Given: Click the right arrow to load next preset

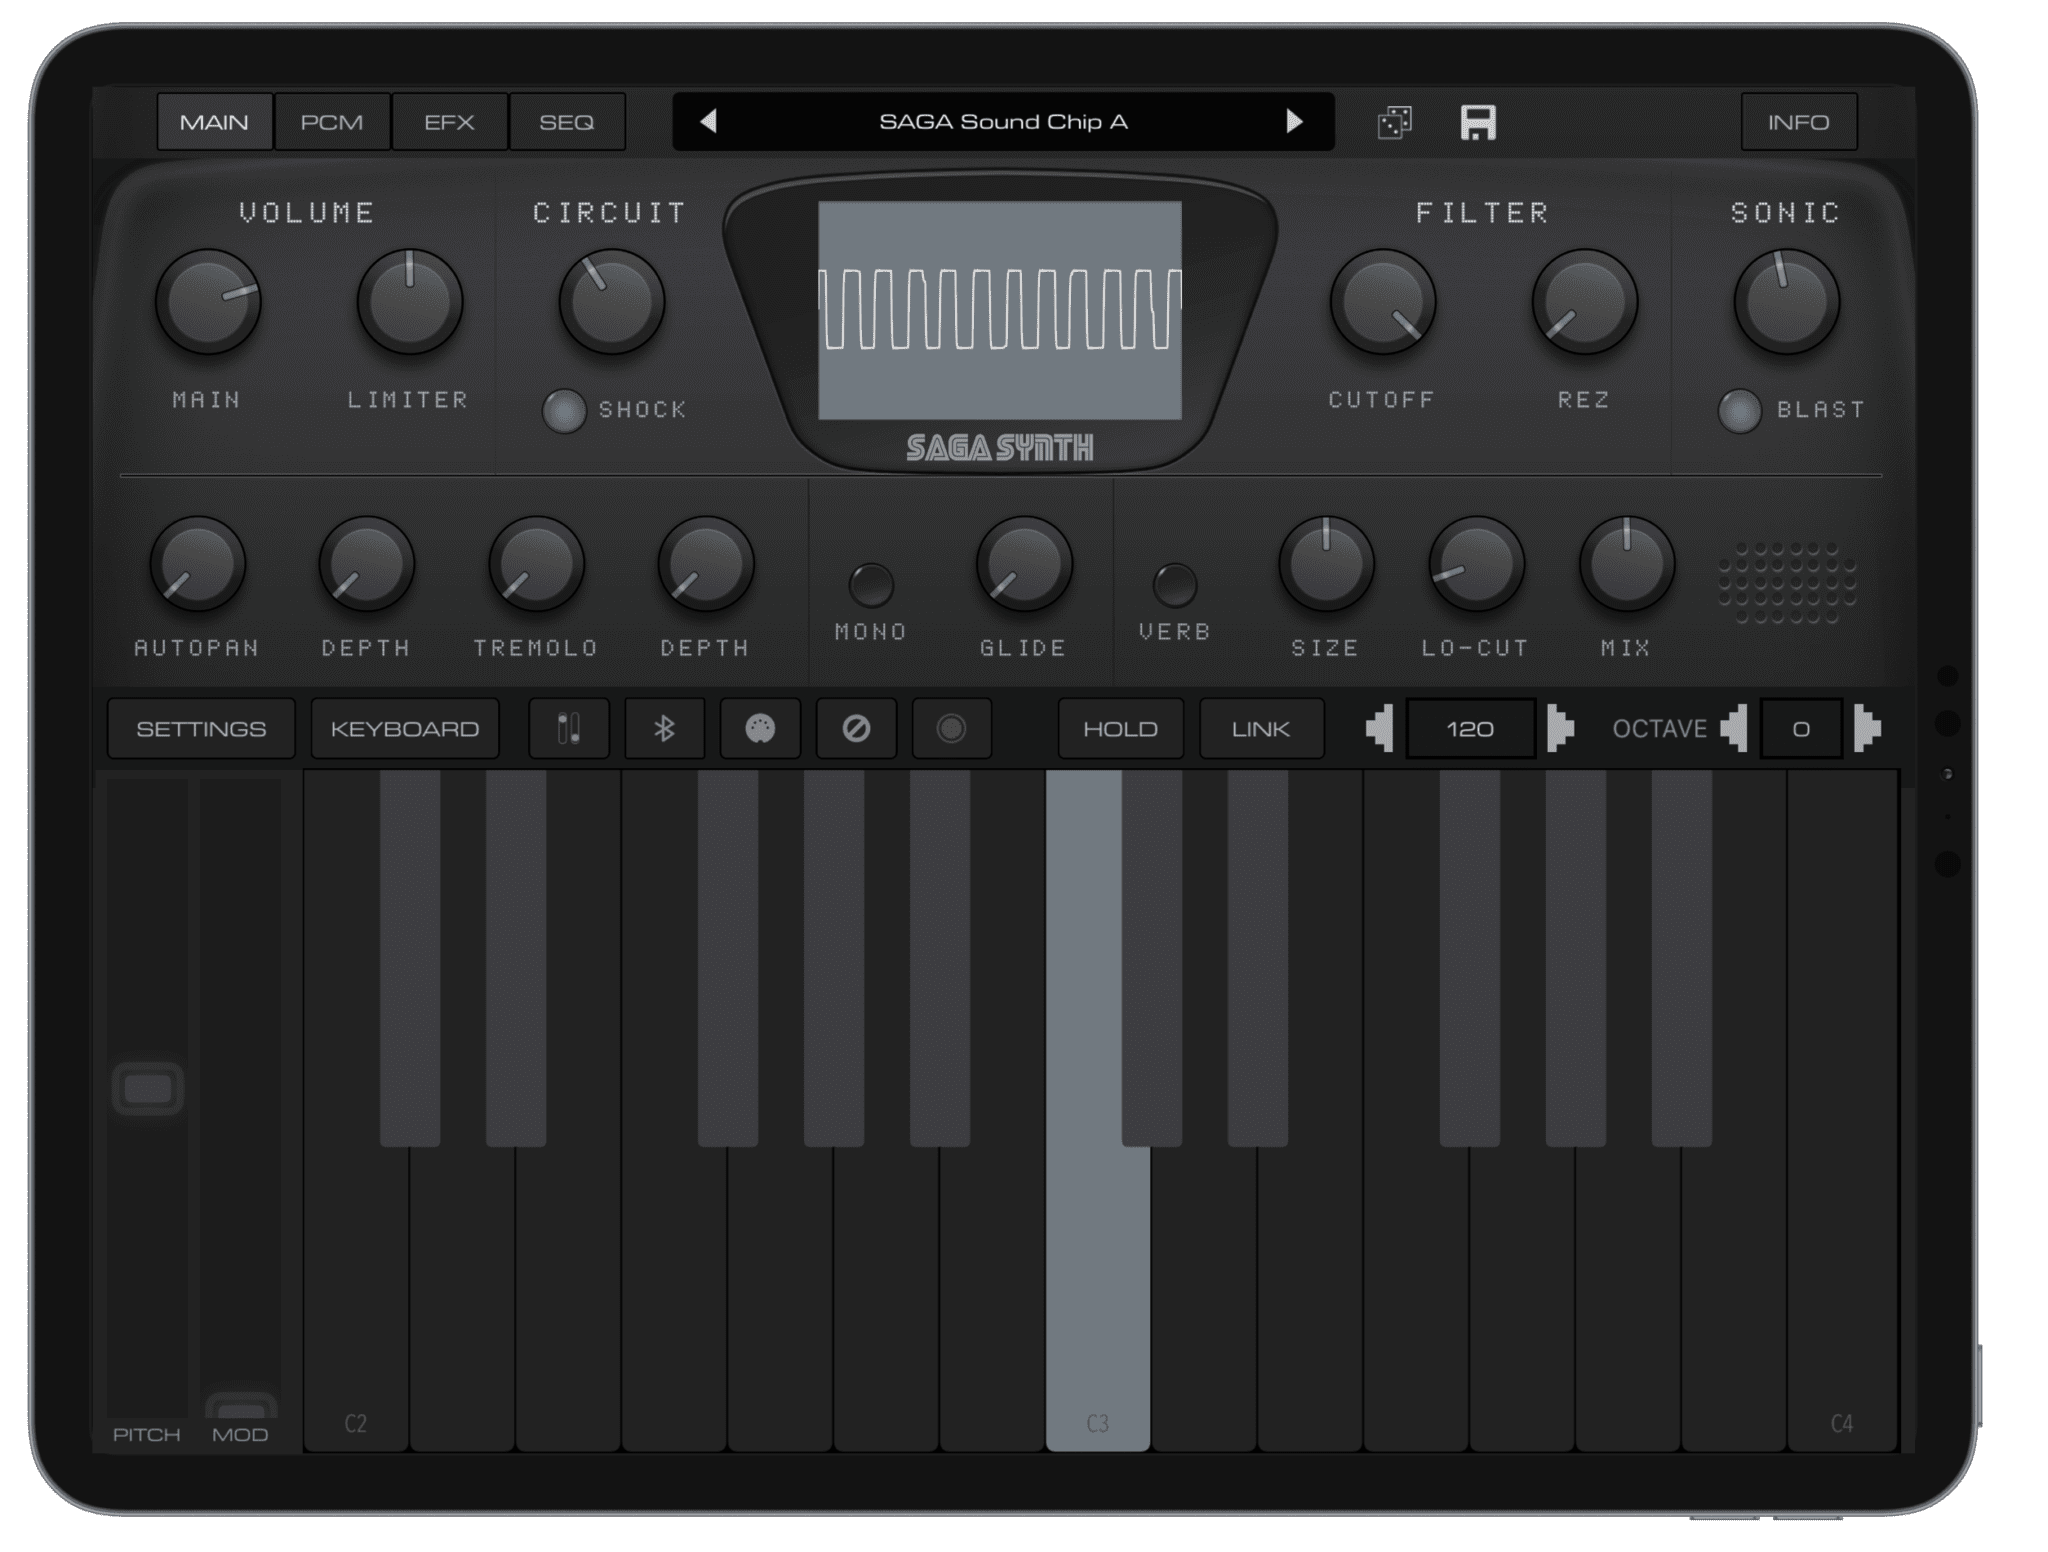Looking at the screenshot, I should (1295, 122).
